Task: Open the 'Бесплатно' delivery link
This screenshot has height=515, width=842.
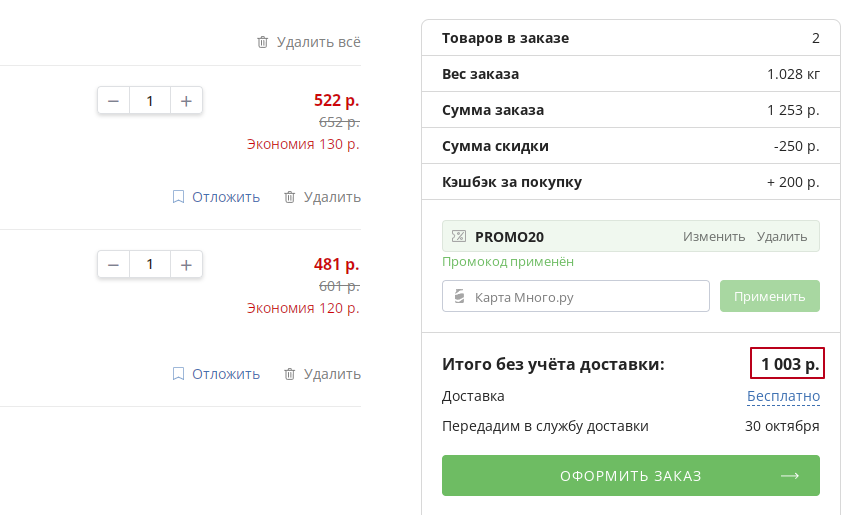Action: click(783, 396)
